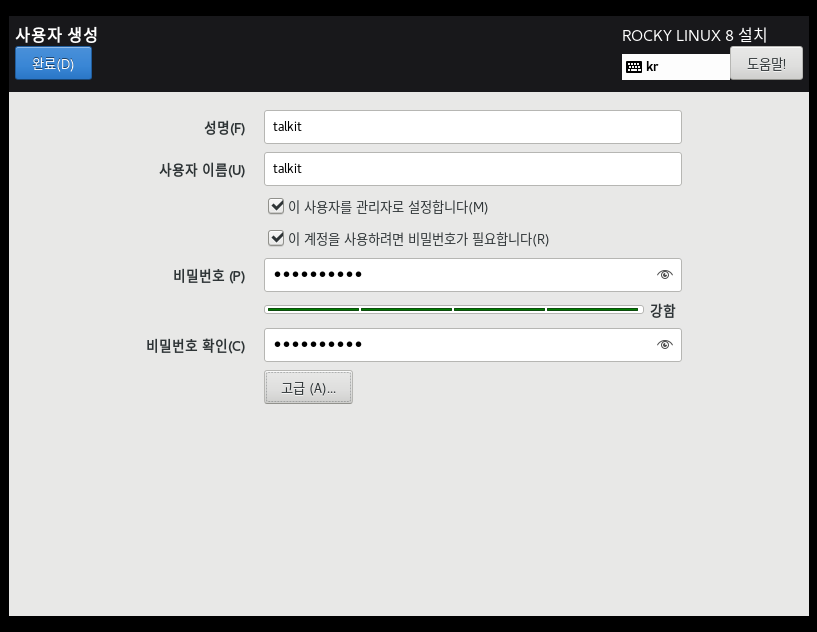Reveal the password via the 비밀번호 (P) eye icon

(x=664, y=275)
